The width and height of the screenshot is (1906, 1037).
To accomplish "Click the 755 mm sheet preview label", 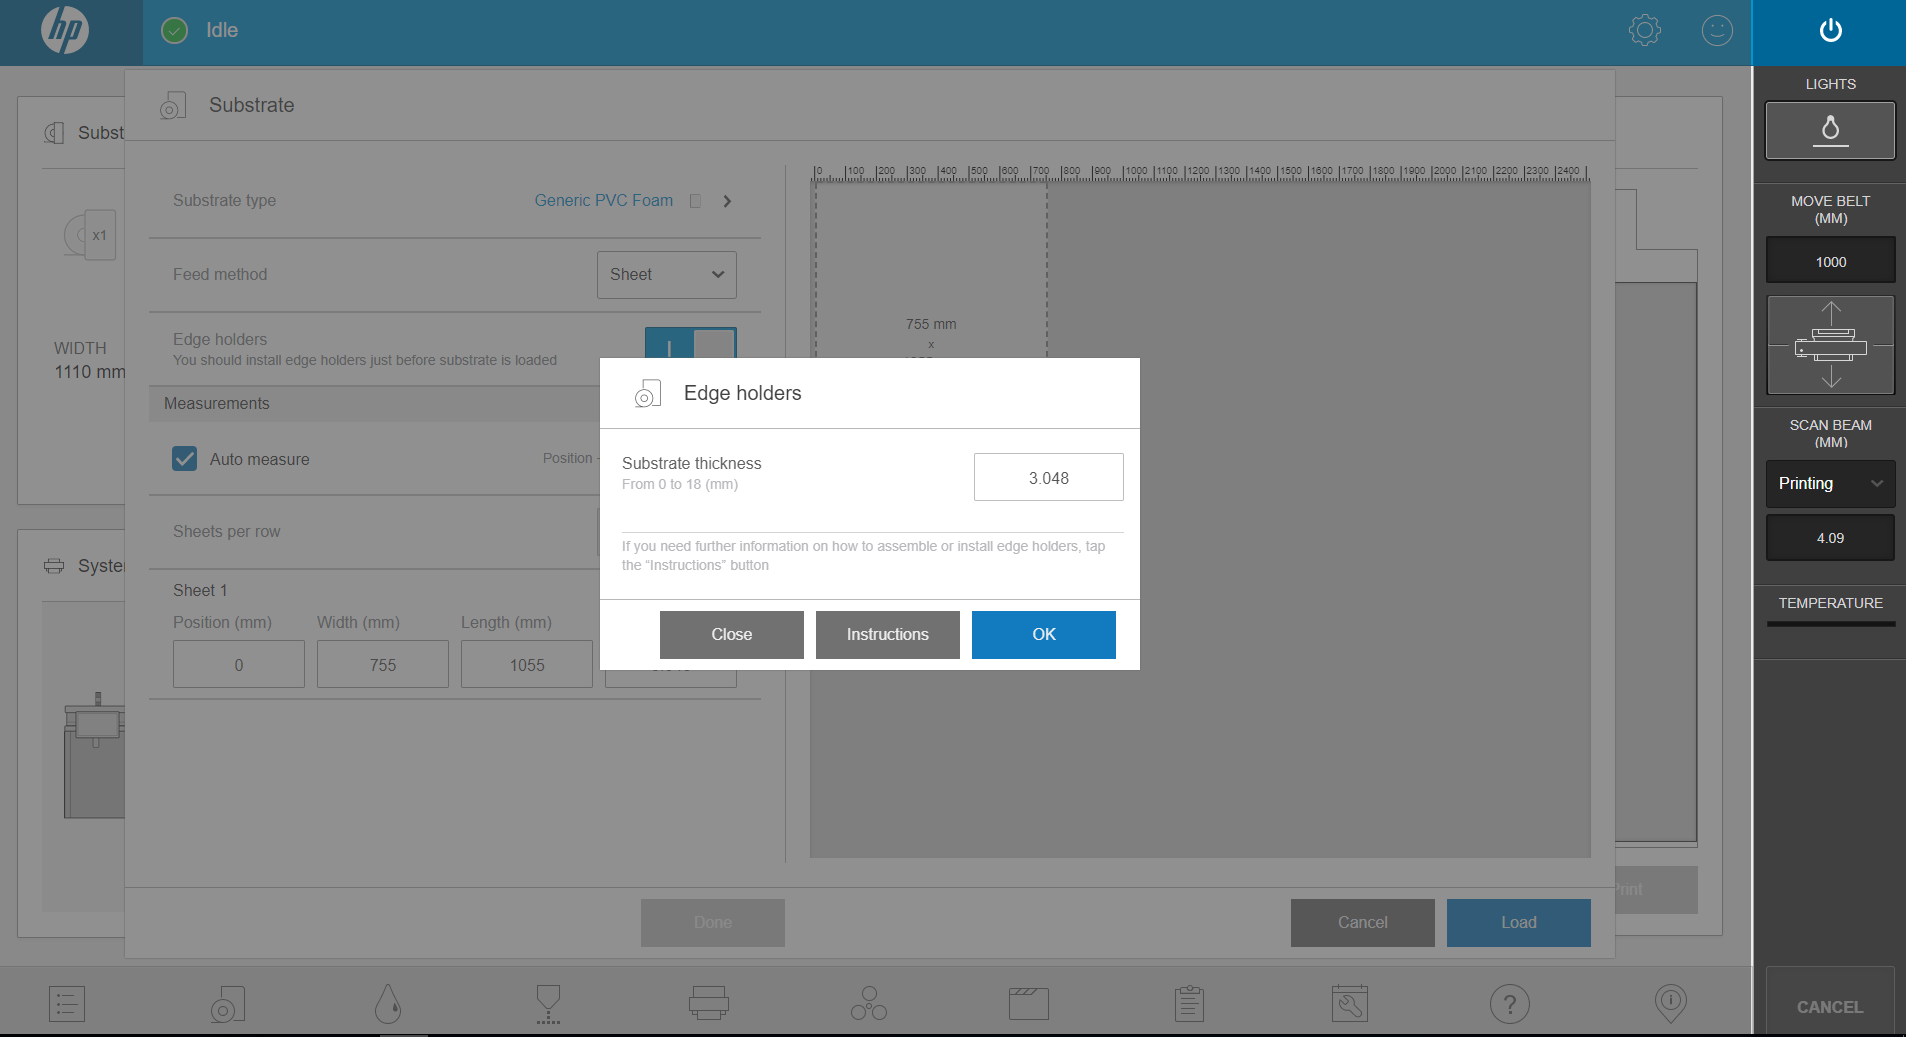I will [931, 325].
